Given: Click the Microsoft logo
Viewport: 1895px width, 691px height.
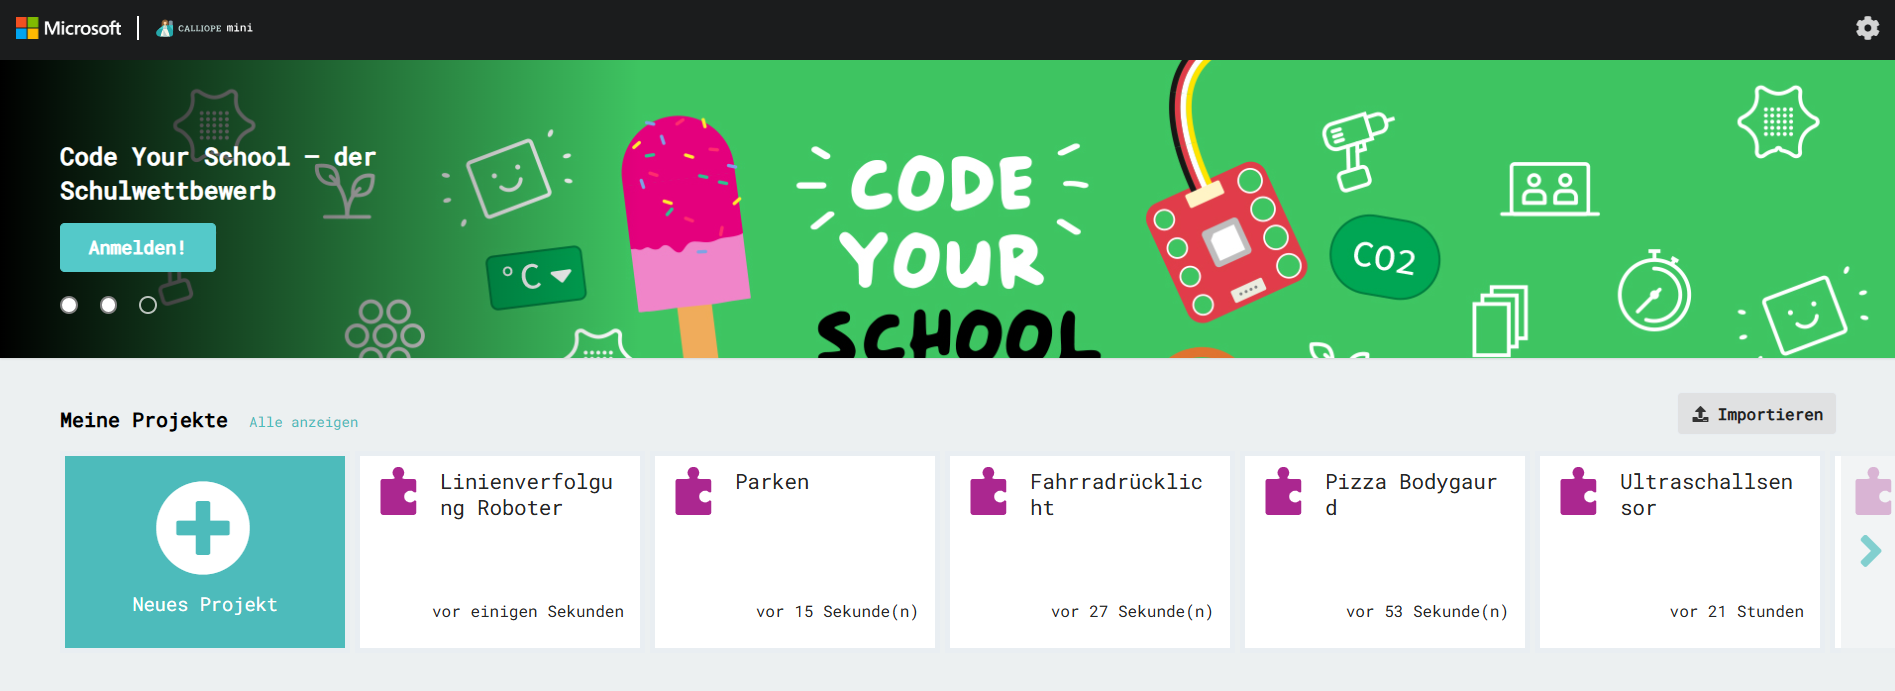Looking at the screenshot, I should tap(68, 28).
